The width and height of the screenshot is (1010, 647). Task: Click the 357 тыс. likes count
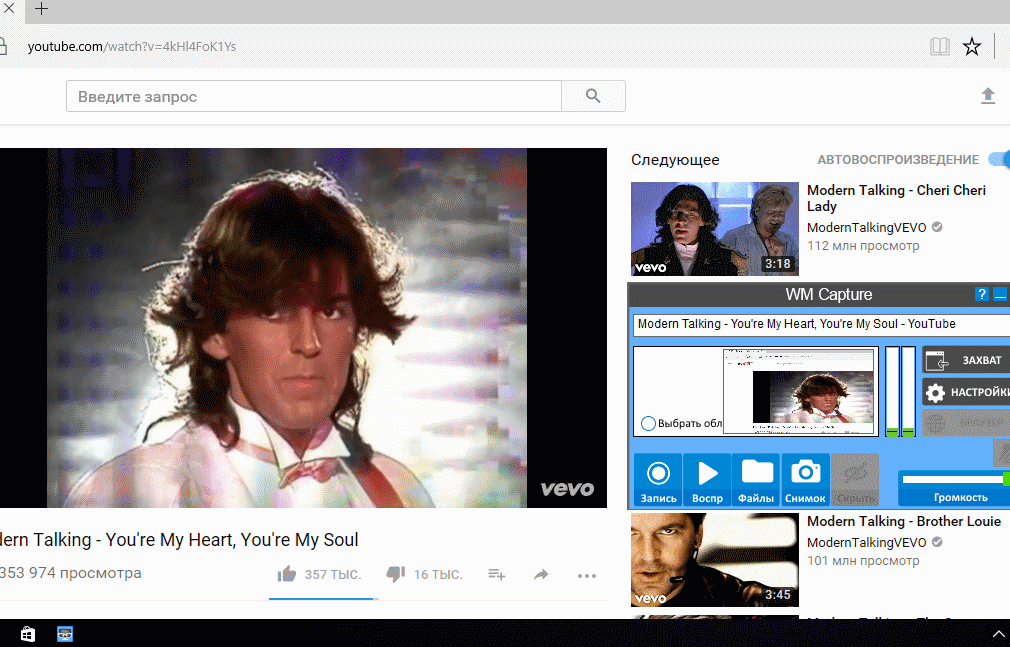[x=332, y=574]
